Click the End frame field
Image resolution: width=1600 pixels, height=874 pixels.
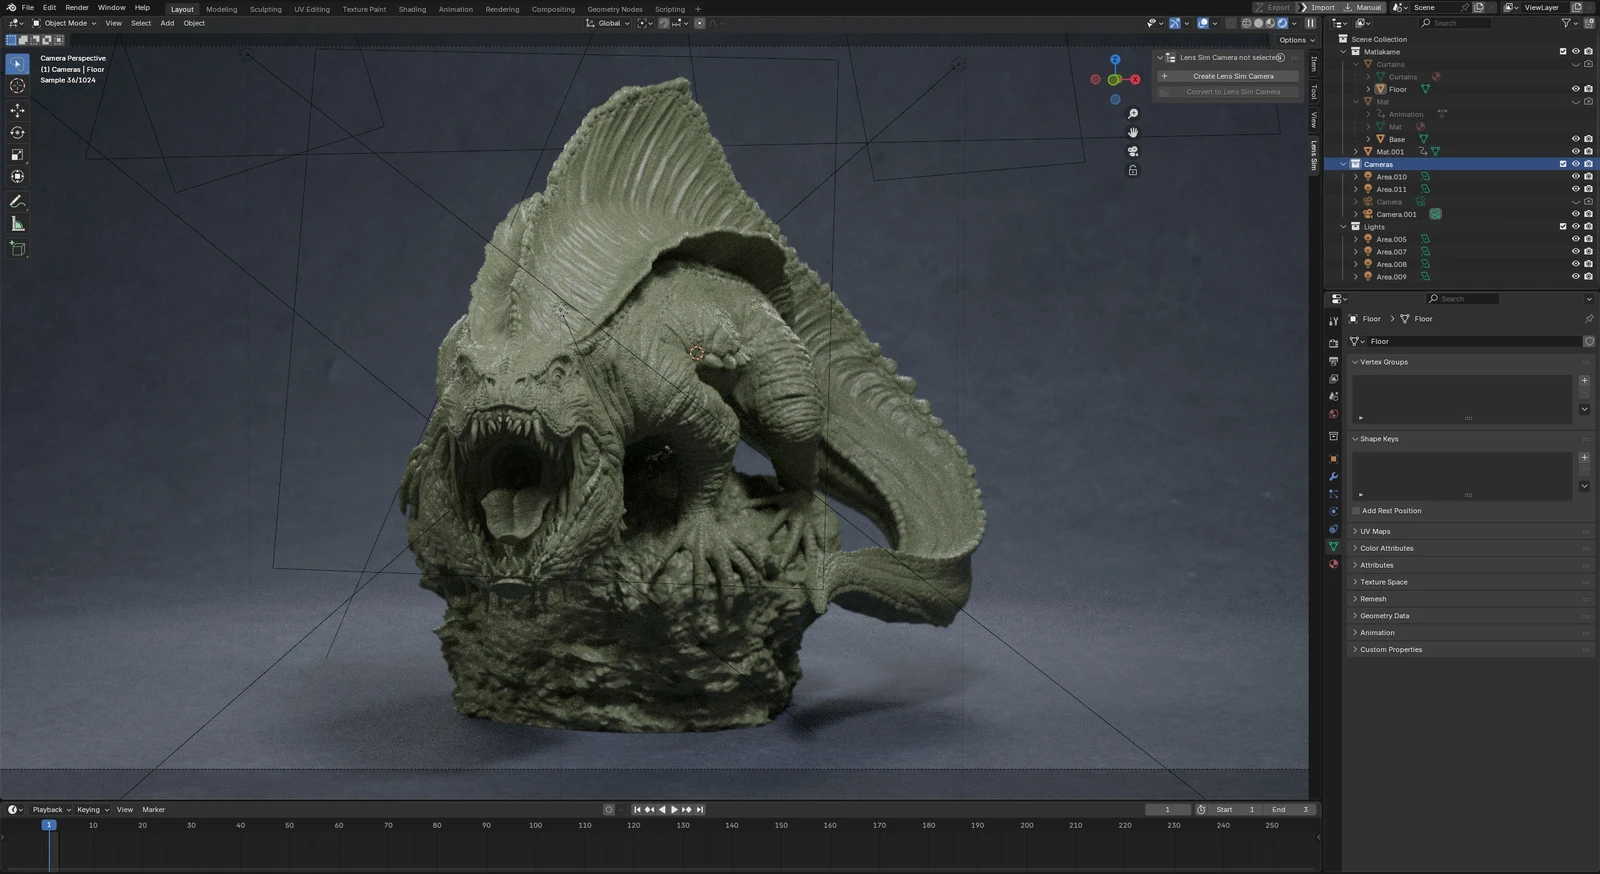[1290, 809]
